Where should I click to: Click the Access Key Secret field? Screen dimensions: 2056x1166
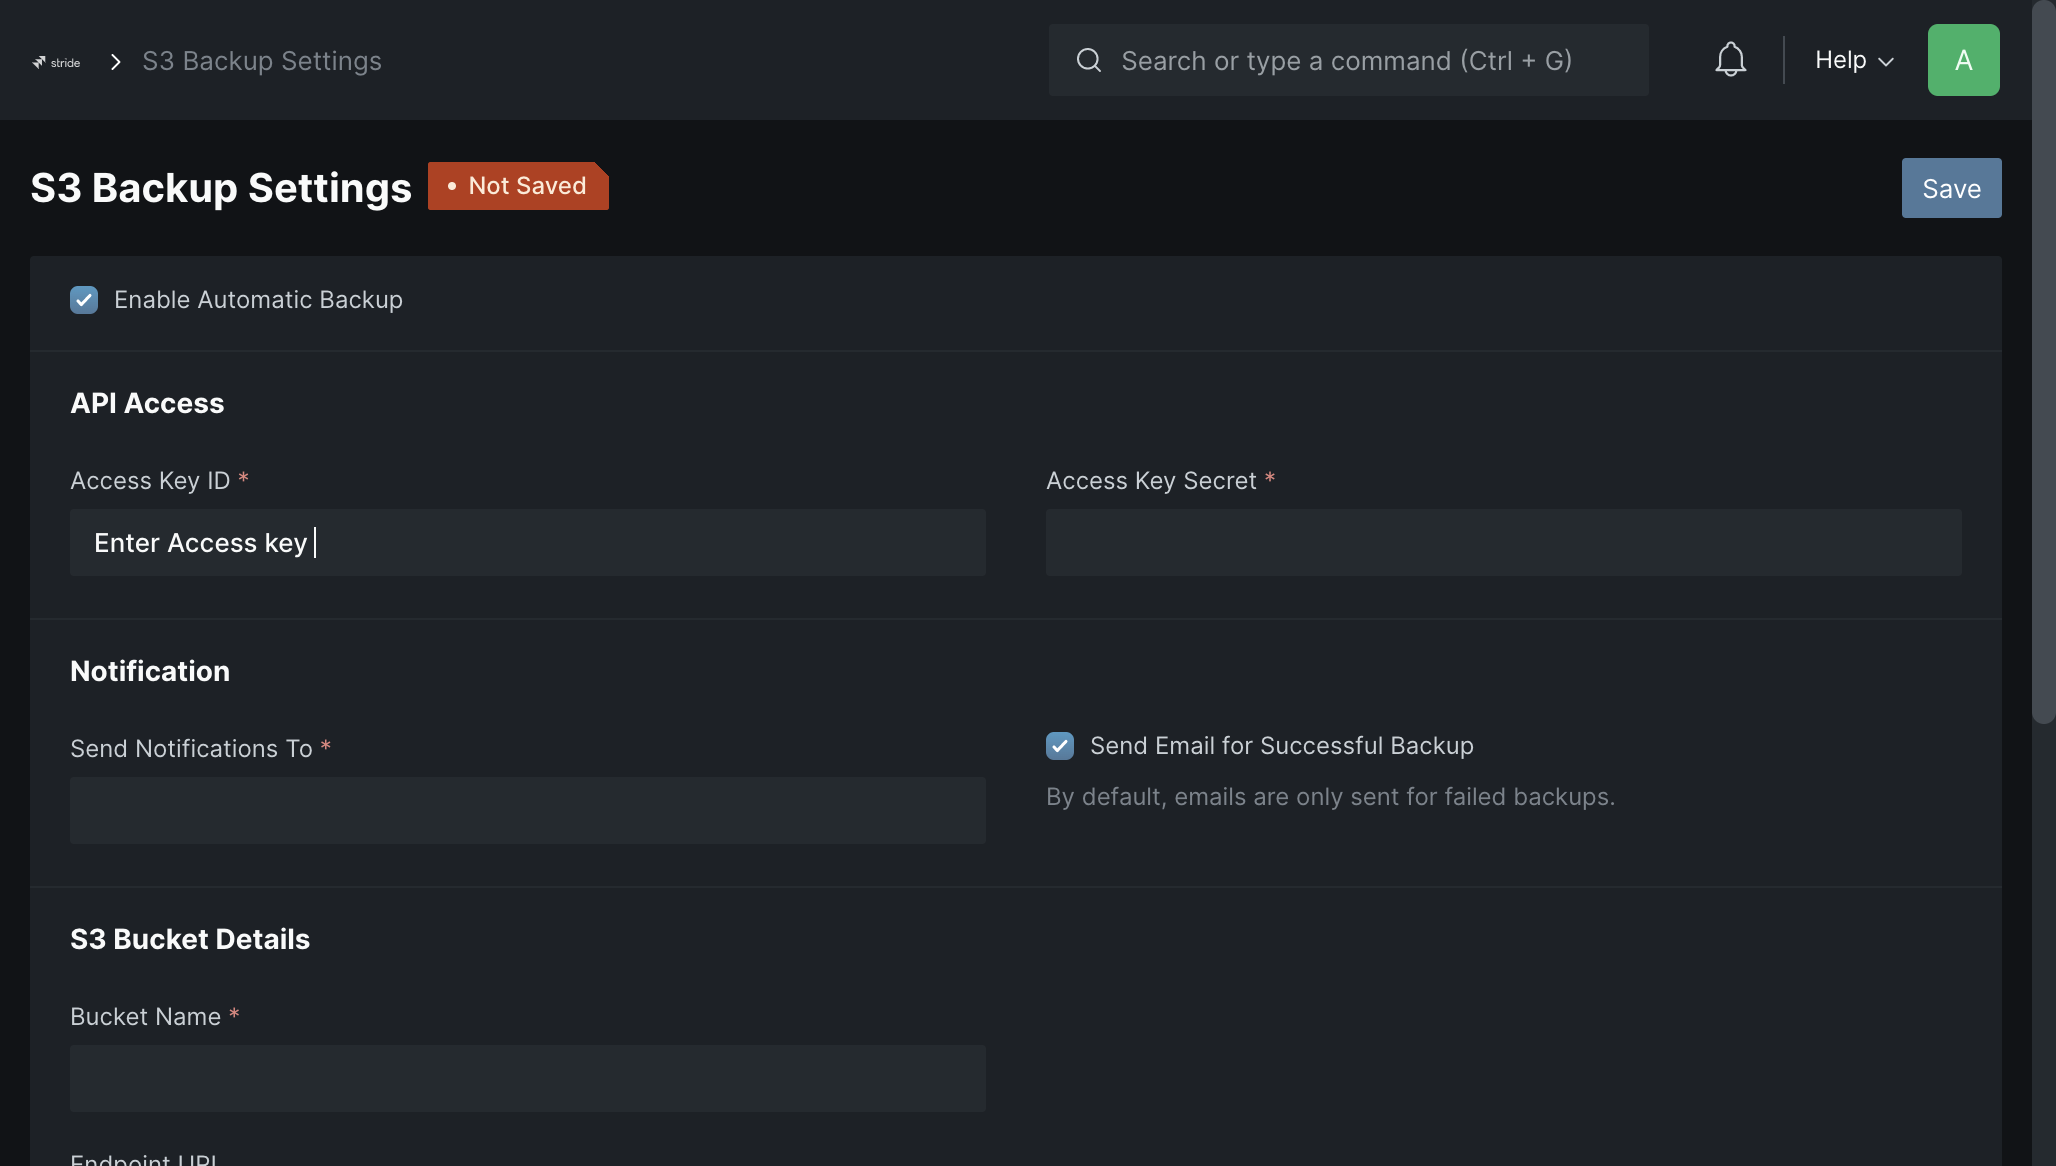tap(1503, 543)
